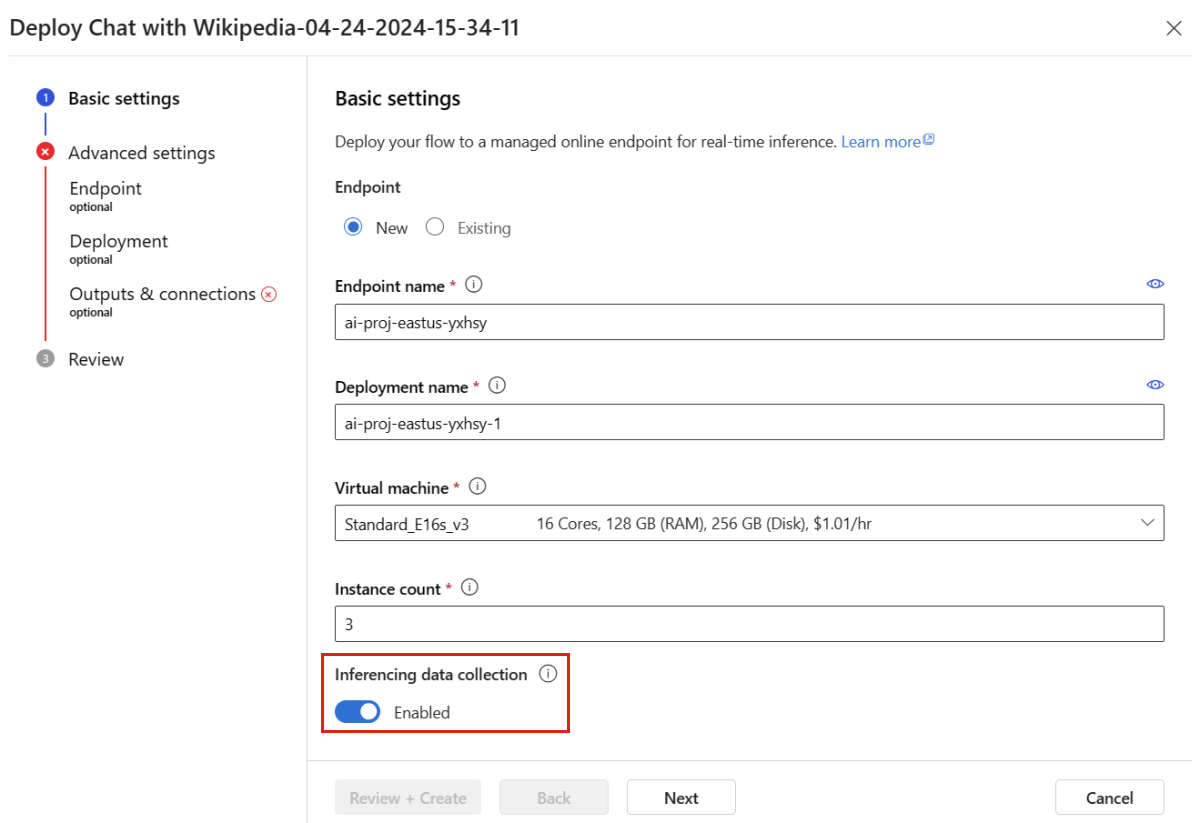Screen dimensions: 1200x823
Task: Cancel the deployment wizard
Action: coord(1109,798)
